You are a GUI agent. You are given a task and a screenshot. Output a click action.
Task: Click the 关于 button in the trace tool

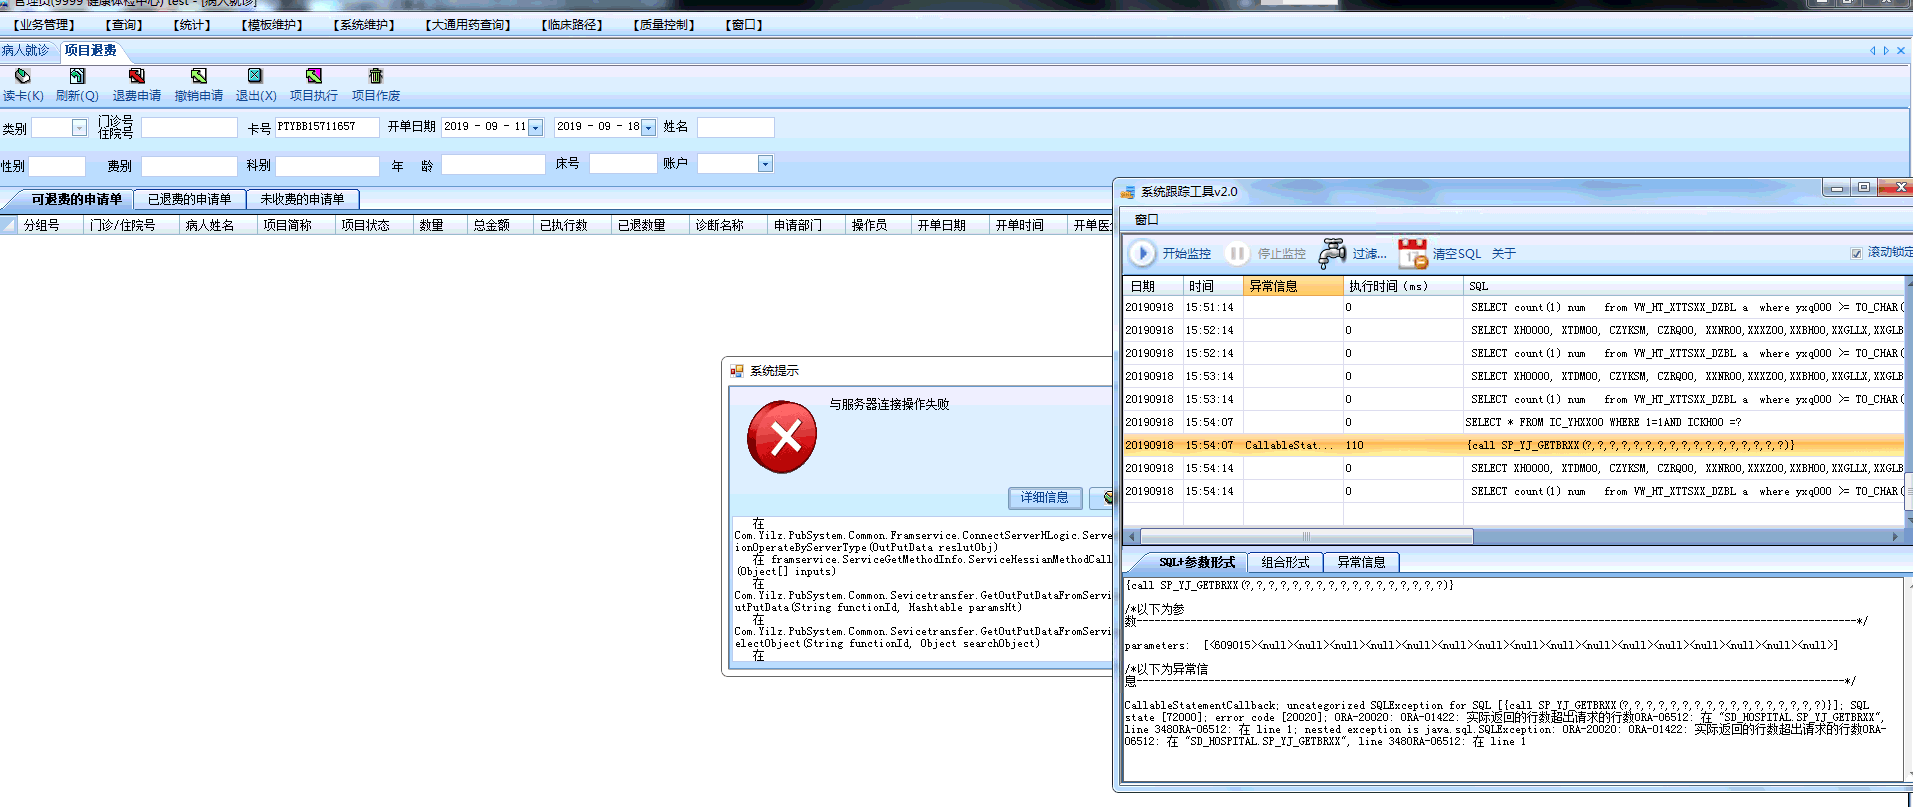[x=1503, y=254]
